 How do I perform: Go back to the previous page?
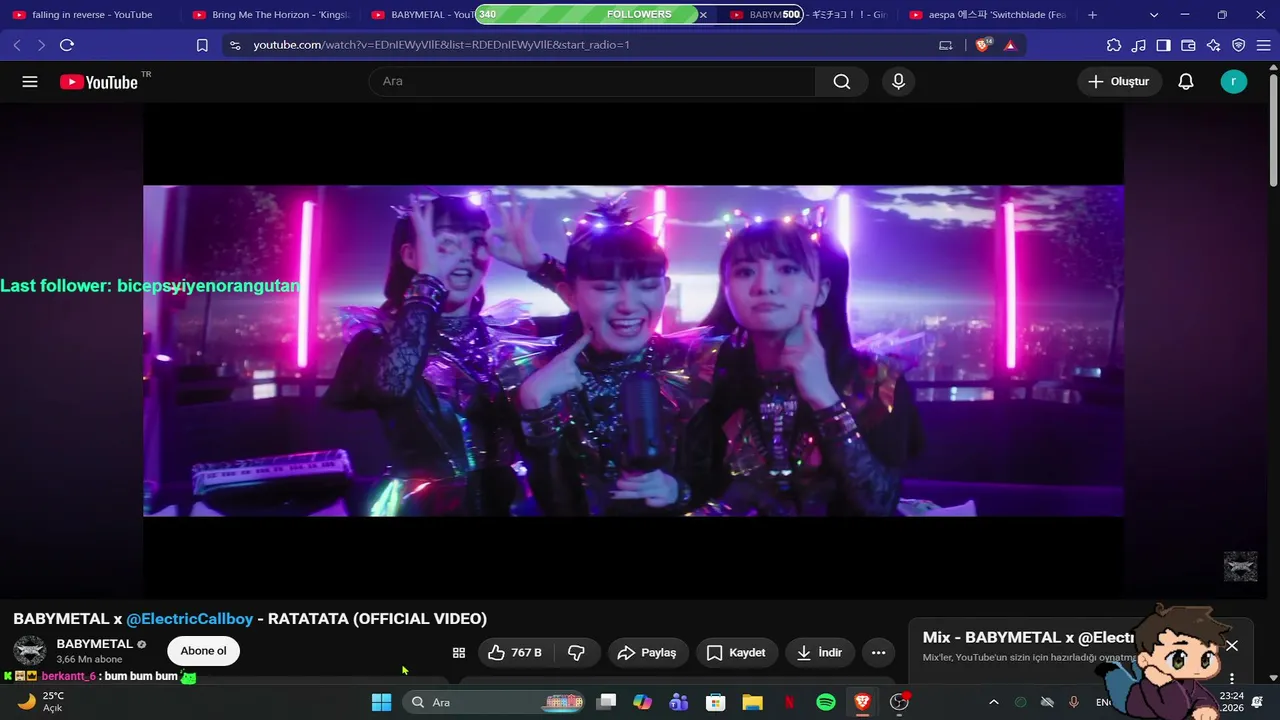(x=17, y=45)
